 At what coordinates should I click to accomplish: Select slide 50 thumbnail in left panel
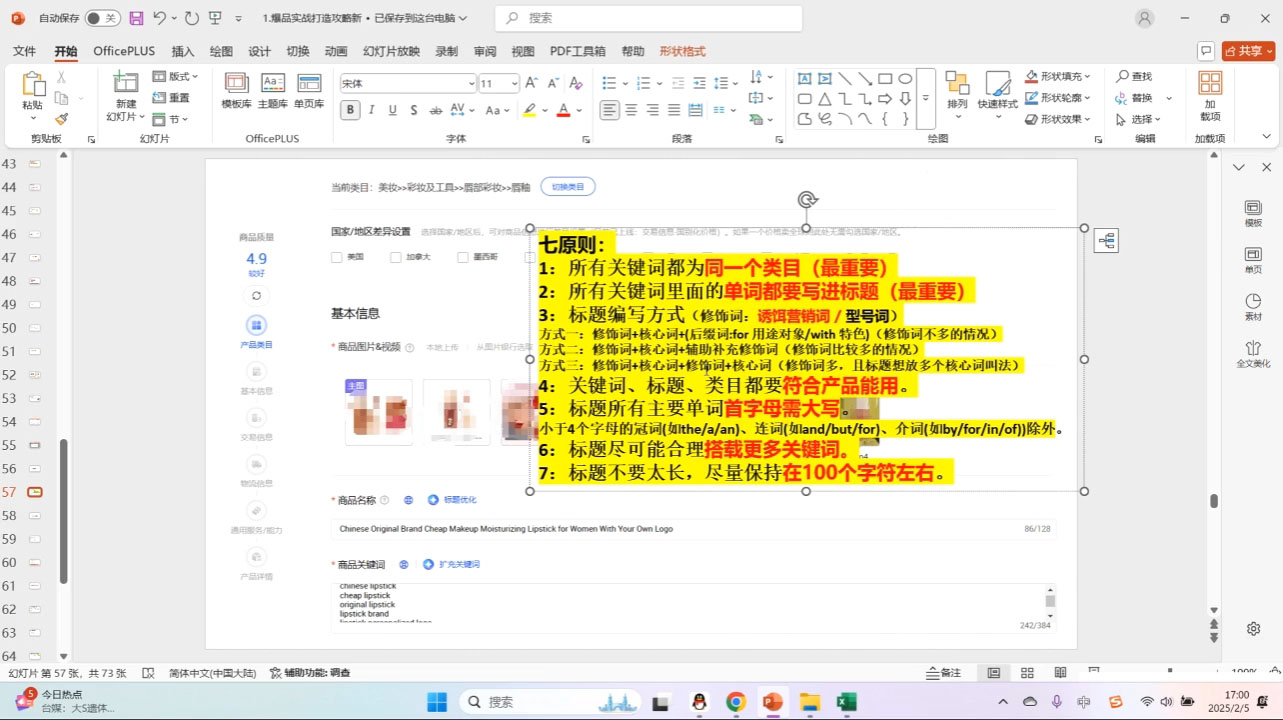(33, 327)
